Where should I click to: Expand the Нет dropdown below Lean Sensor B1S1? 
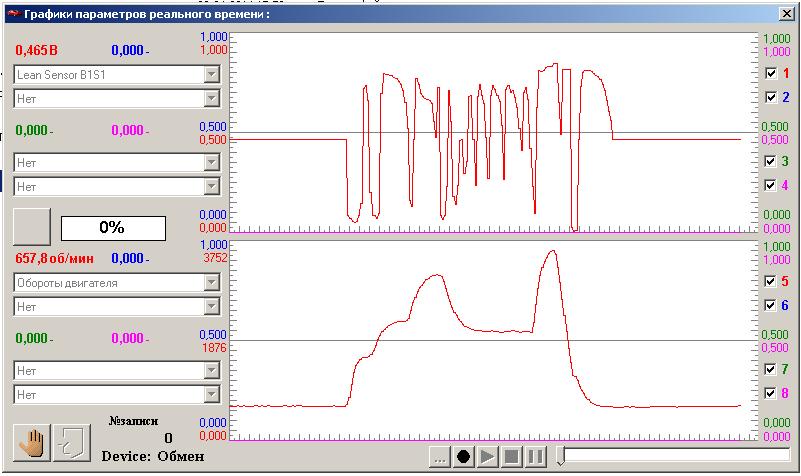(x=211, y=98)
